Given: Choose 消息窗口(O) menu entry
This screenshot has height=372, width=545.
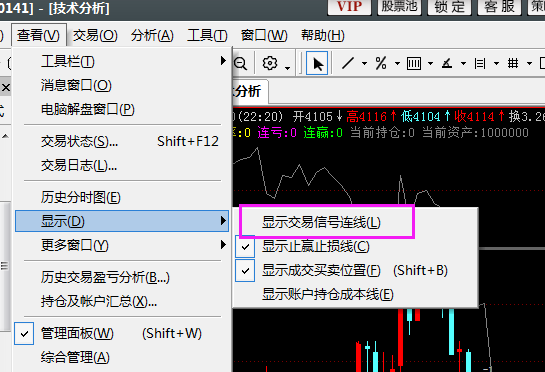Looking at the screenshot, I should coord(122,85).
